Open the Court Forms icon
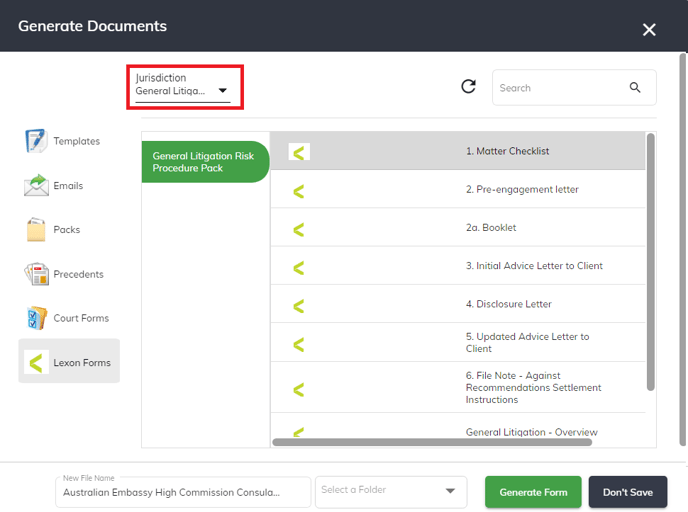Image resolution: width=688 pixels, height=512 pixels. click(x=36, y=318)
